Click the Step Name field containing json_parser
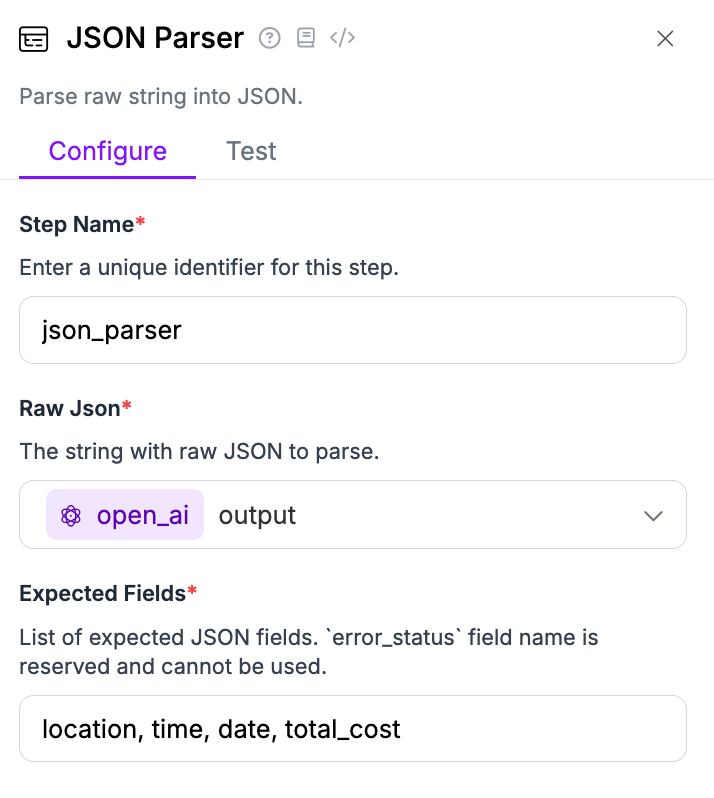This screenshot has height=798, width=714. pyautogui.click(x=352, y=330)
